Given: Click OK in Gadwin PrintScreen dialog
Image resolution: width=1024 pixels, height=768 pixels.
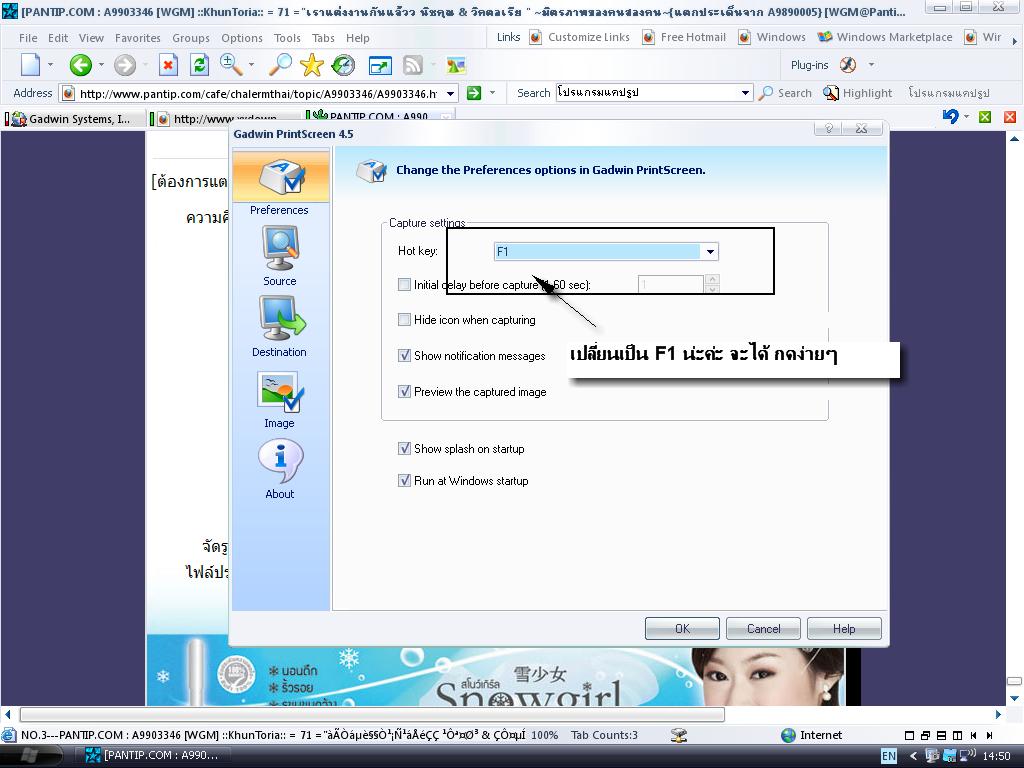Looking at the screenshot, I should (x=682, y=628).
